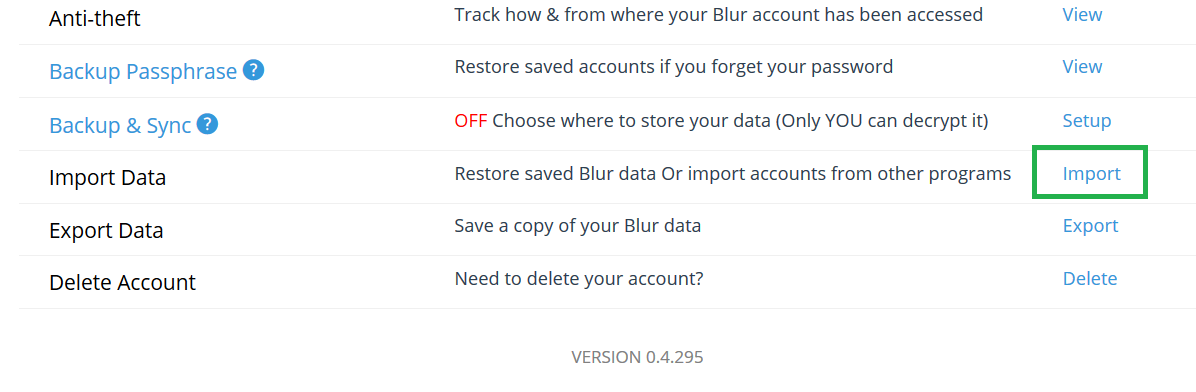Image resolution: width=1196 pixels, height=392 pixels.
Task: Open the Anti-theft View link
Action: [1082, 14]
